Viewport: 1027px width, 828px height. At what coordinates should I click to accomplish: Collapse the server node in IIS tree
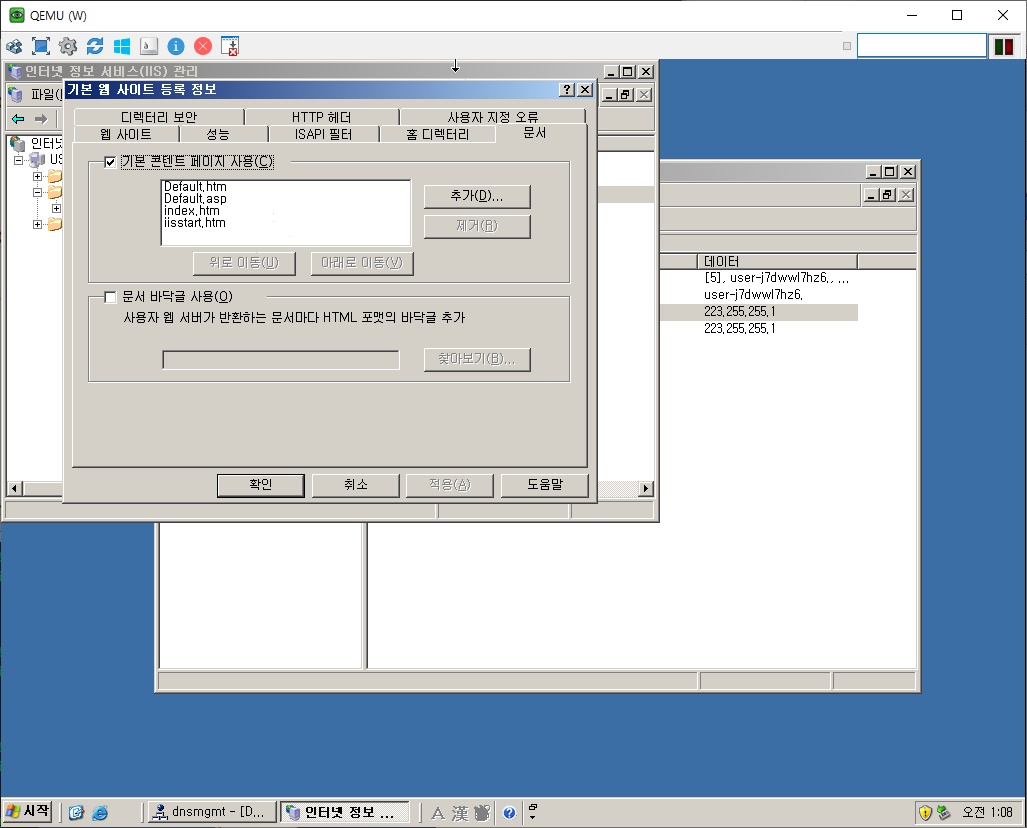tap(18, 160)
